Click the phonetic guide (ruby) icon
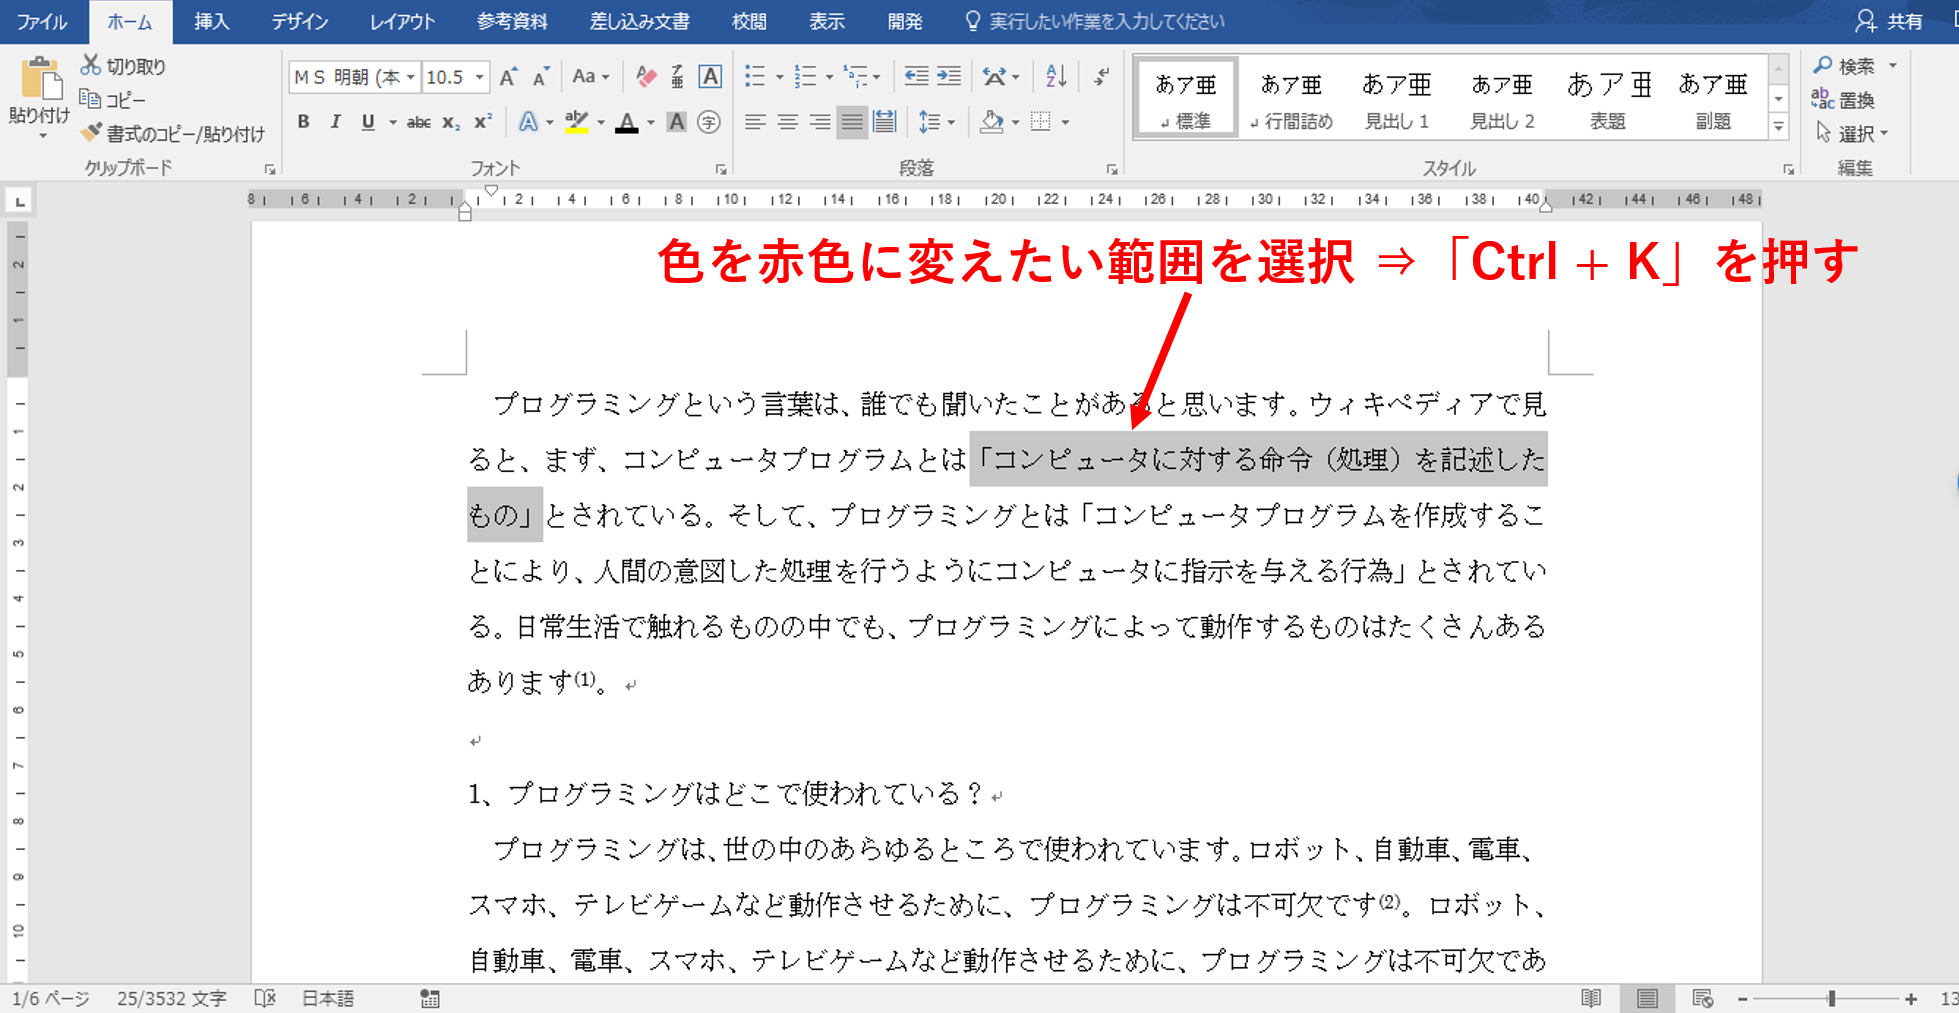 coord(677,76)
